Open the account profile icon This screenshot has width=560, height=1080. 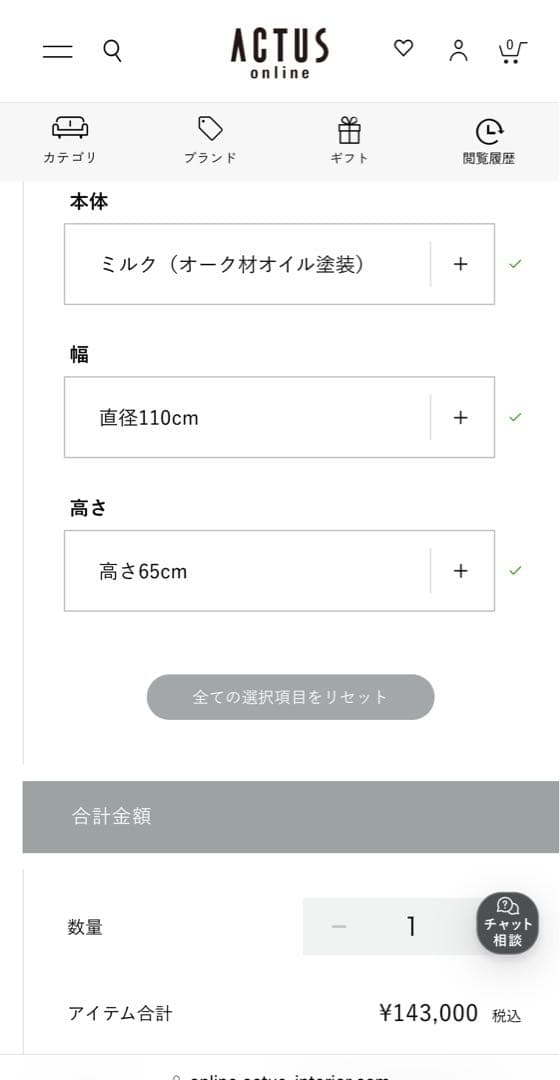click(458, 51)
